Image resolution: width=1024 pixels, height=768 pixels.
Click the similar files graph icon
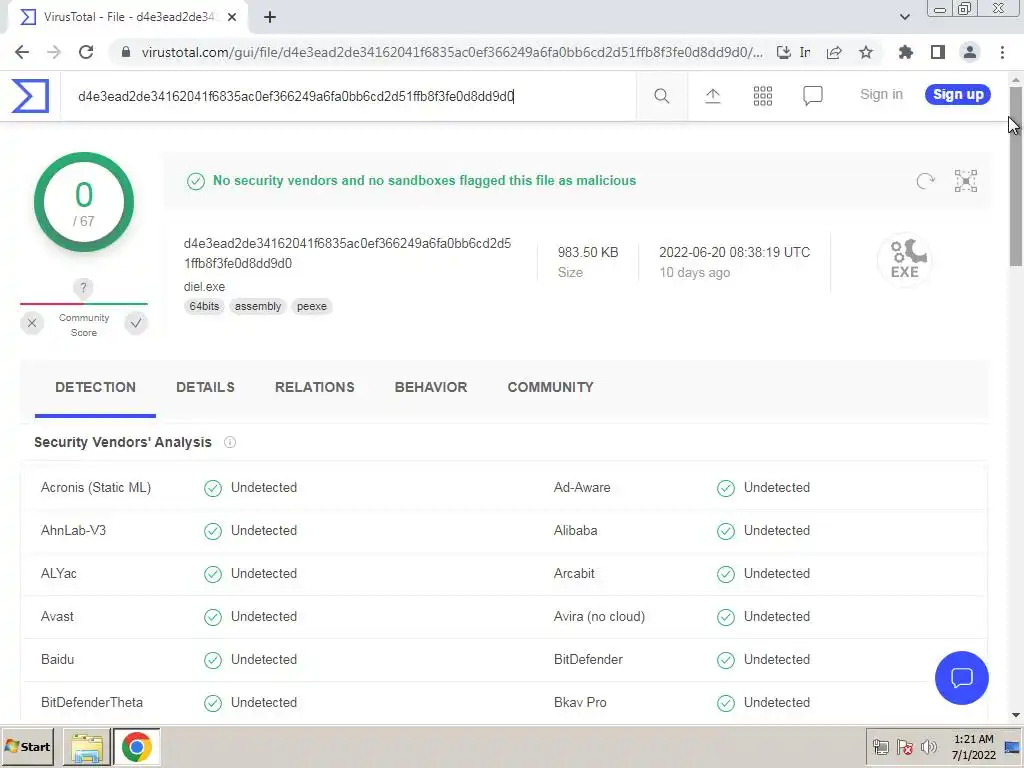point(965,181)
